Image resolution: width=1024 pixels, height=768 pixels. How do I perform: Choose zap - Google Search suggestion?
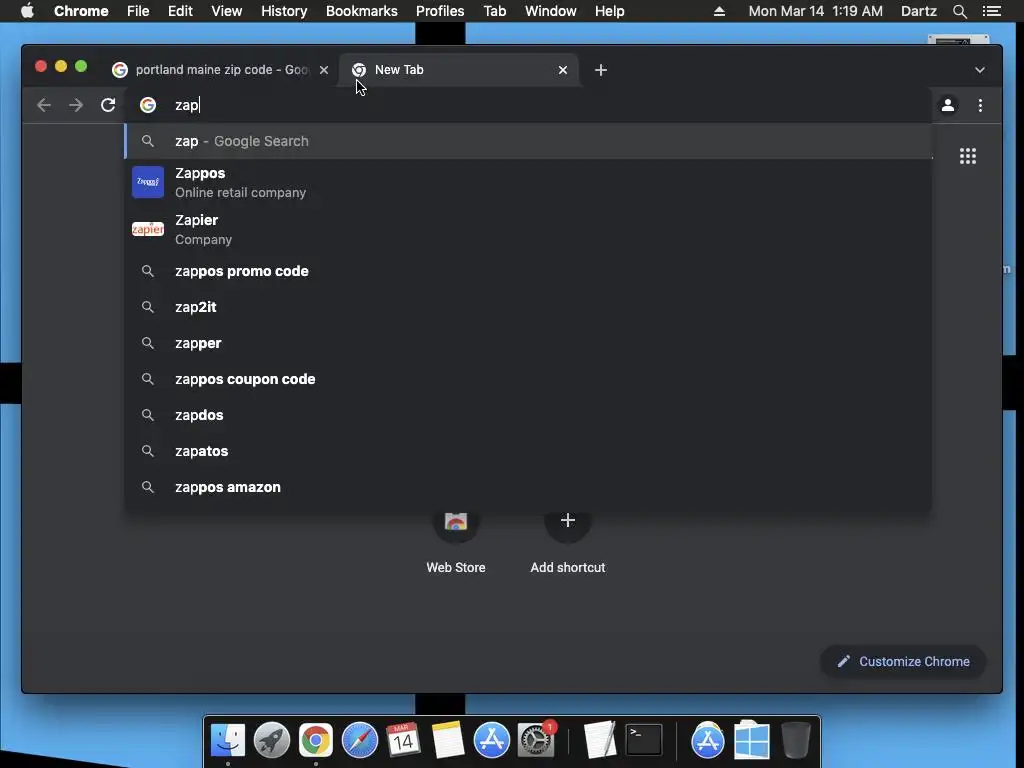(528, 141)
